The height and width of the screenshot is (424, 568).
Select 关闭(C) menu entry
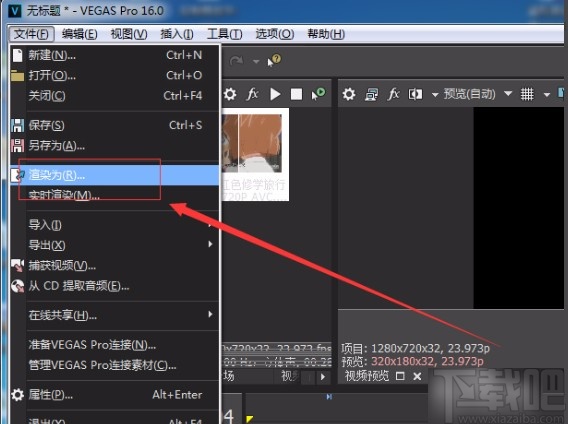pos(114,96)
